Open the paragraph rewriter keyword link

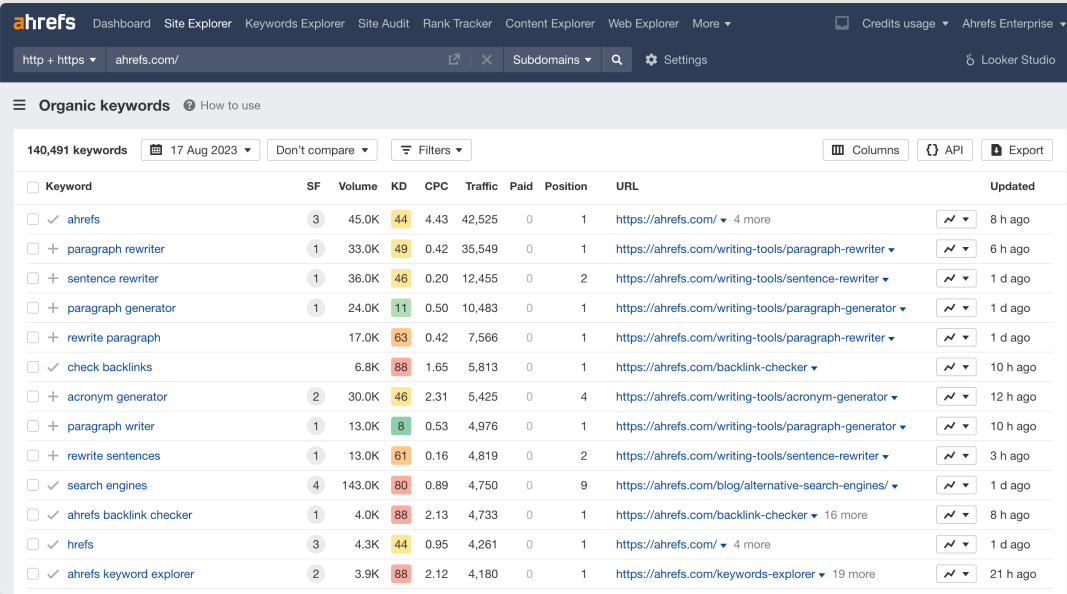coord(116,249)
